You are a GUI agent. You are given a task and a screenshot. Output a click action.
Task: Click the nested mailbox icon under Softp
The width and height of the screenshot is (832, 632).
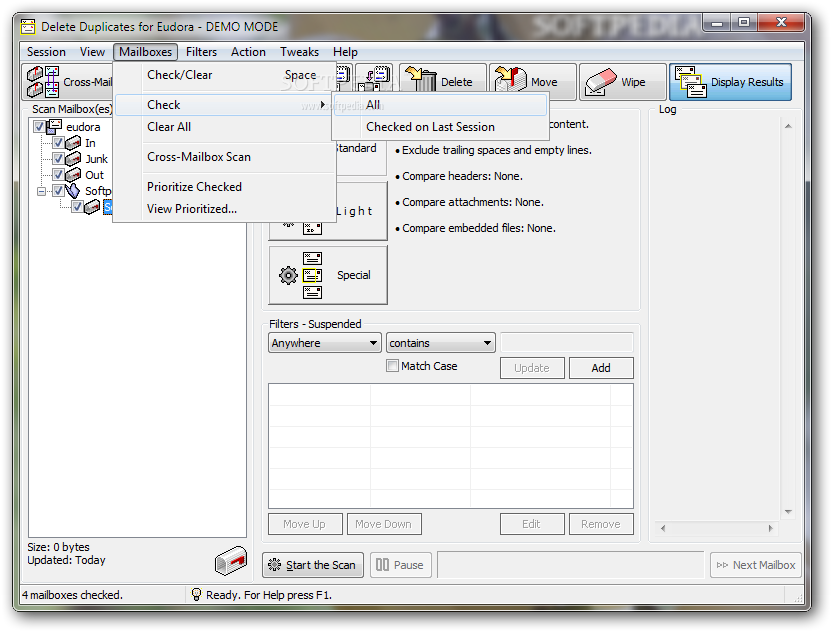point(92,206)
